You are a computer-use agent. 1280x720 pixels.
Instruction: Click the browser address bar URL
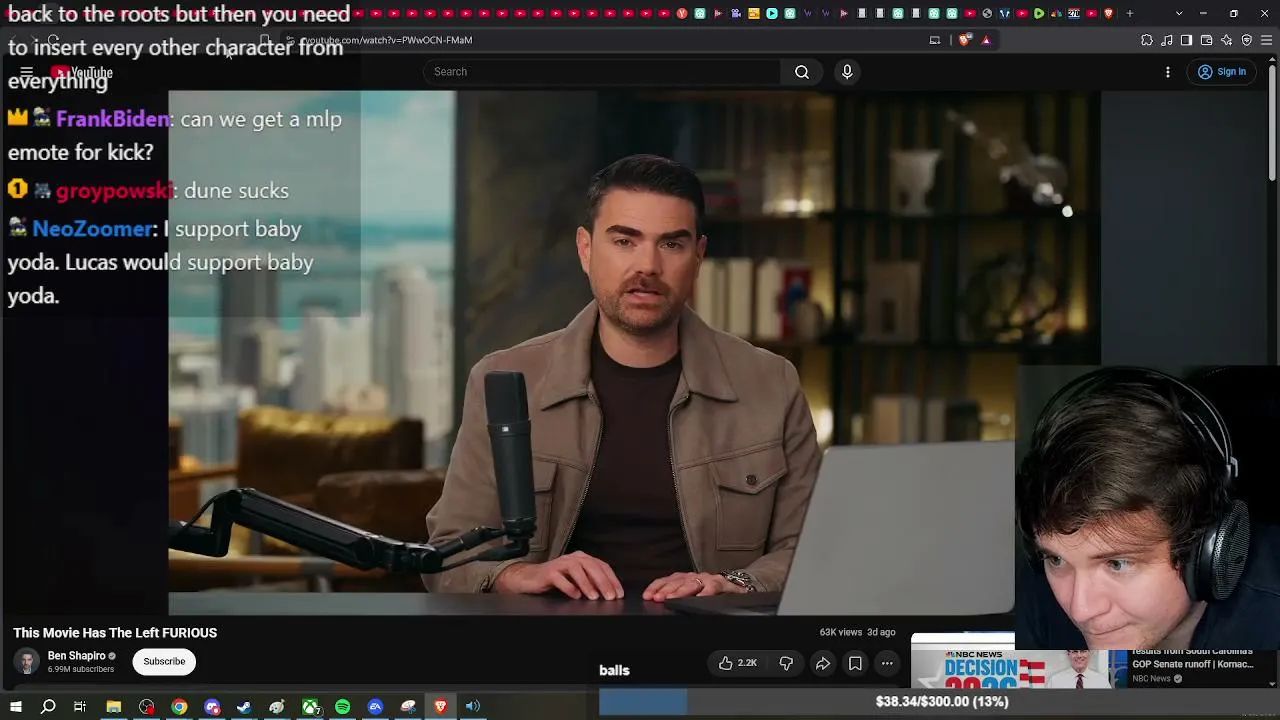click(386, 40)
